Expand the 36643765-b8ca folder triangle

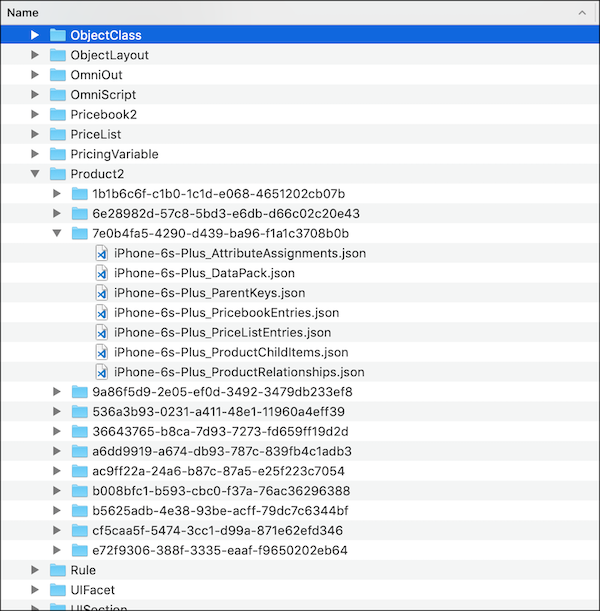57,431
